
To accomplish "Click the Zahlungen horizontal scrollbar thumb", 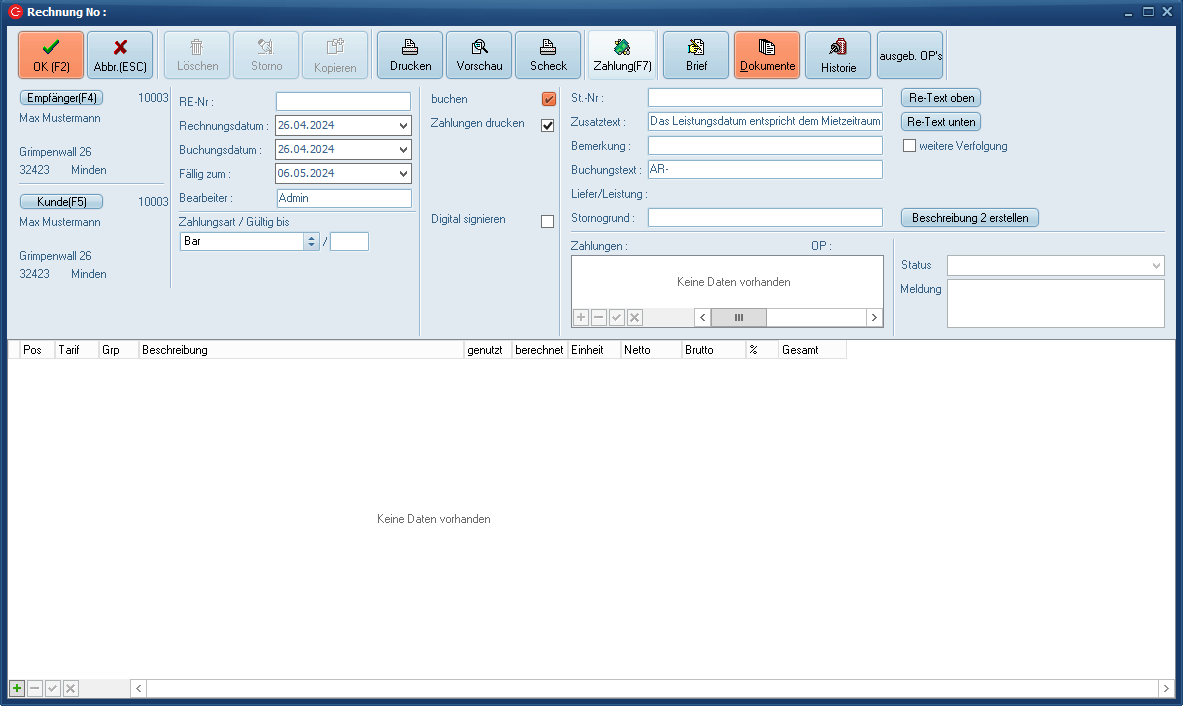I will pyautogui.click(x=739, y=317).
